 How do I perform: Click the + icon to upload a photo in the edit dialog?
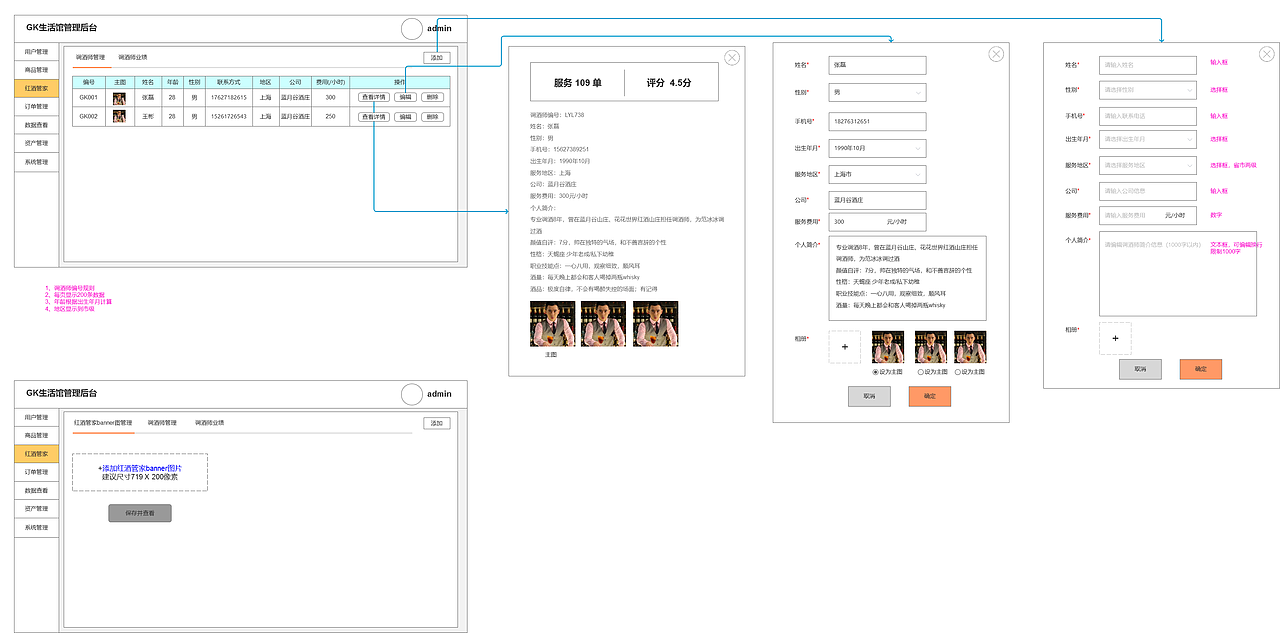point(845,346)
